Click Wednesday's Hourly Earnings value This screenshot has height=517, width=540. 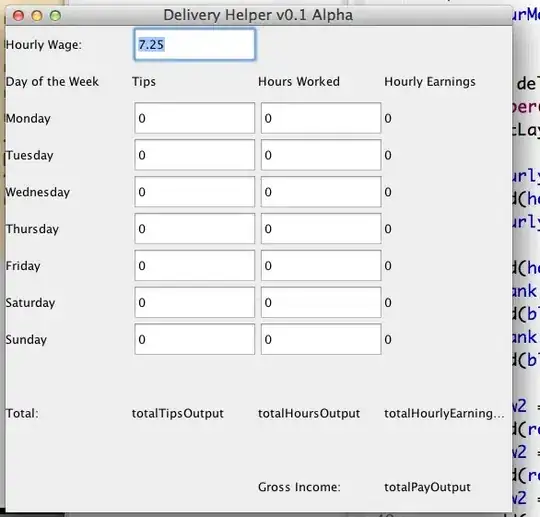tap(388, 192)
